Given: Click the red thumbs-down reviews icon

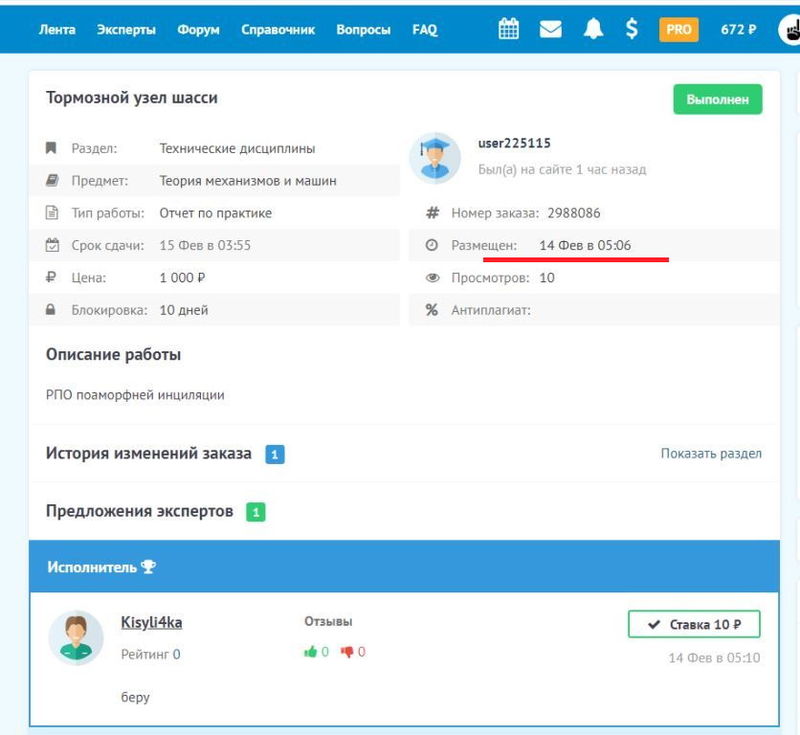Looking at the screenshot, I should pyautogui.click(x=347, y=652).
